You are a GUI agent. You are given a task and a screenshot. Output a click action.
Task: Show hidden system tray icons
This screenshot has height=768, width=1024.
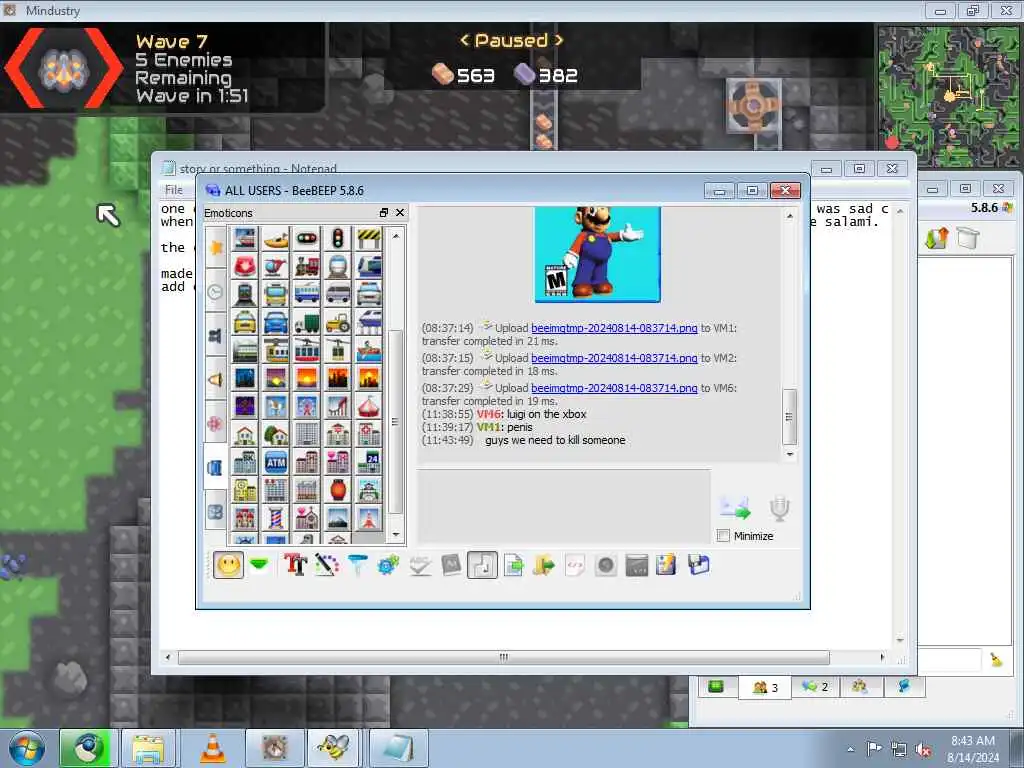pyautogui.click(x=850, y=750)
